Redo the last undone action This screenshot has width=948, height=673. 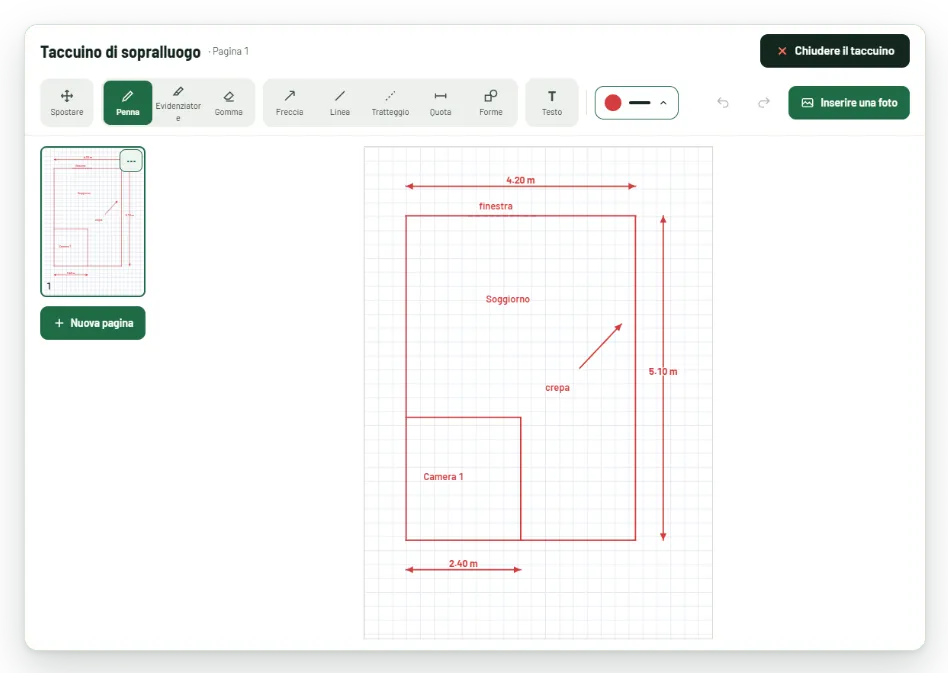(x=764, y=103)
